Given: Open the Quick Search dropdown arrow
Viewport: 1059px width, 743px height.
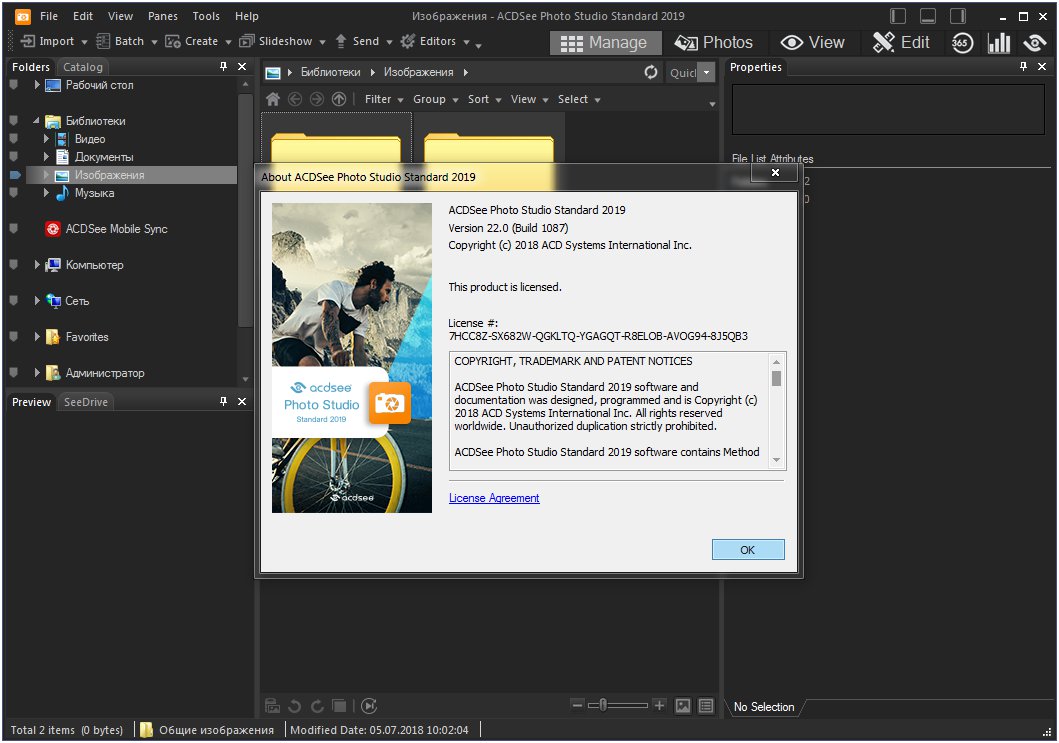Looking at the screenshot, I should point(706,72).
